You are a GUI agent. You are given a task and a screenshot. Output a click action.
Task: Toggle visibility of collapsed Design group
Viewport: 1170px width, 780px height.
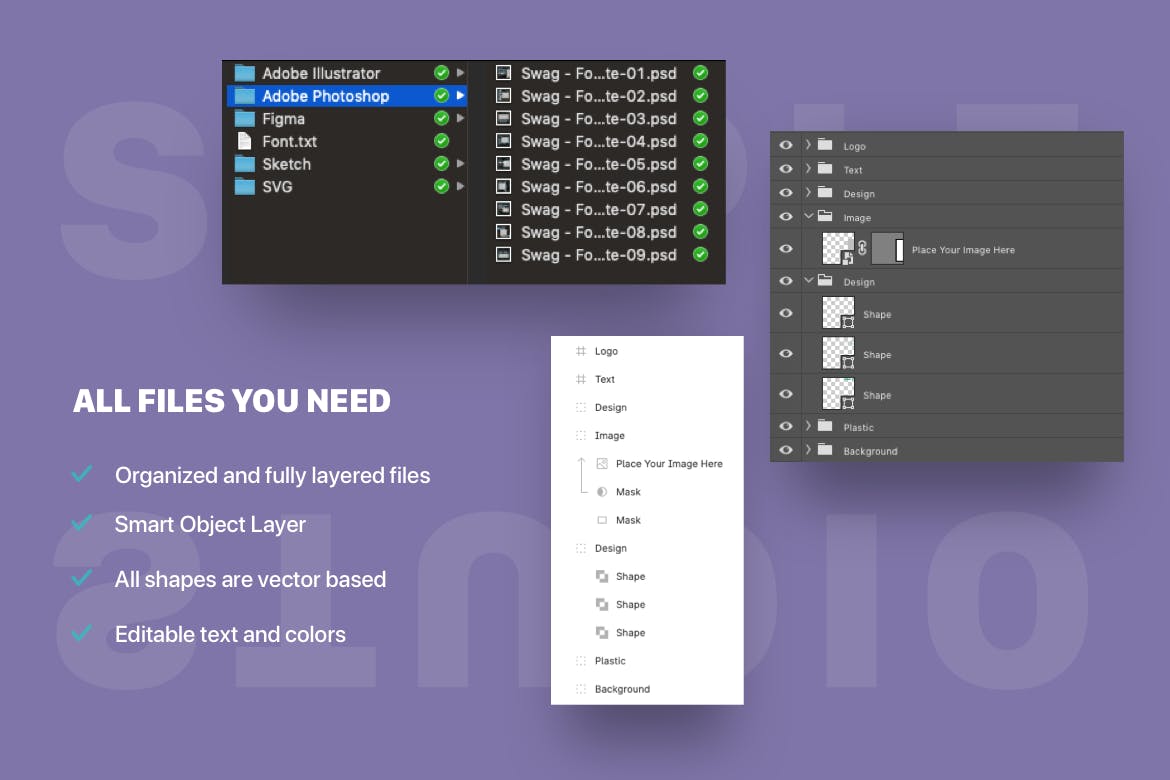(x=786, y=193)
